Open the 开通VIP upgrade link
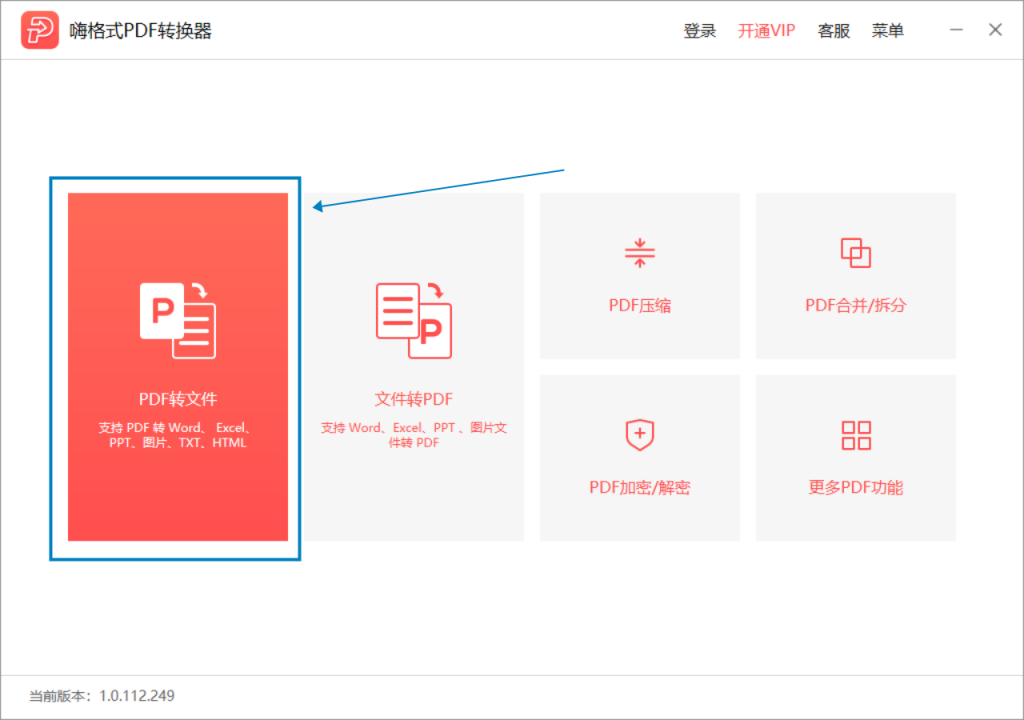This screenshot has width=1024, height=720. pyautogui.click(x=767, y=31)
